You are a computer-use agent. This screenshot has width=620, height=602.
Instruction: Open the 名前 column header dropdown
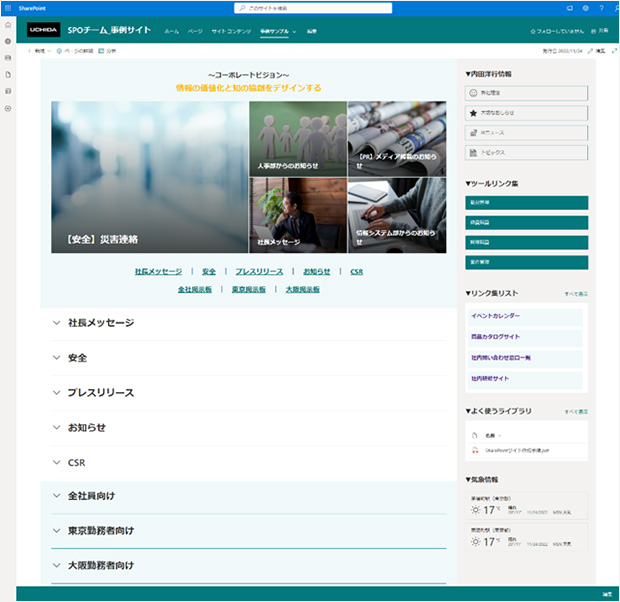[493, 435]
